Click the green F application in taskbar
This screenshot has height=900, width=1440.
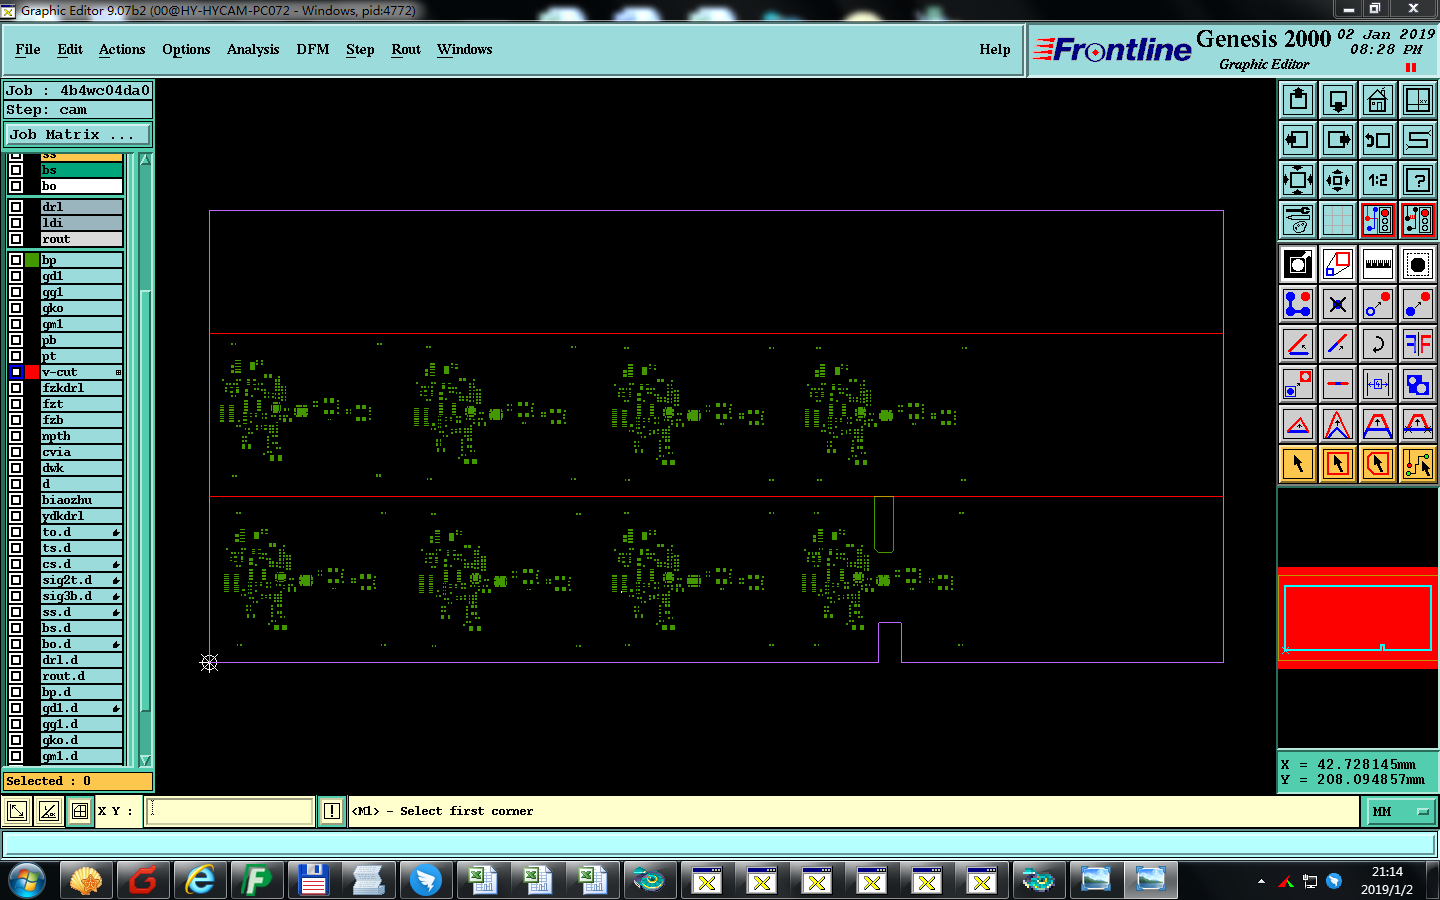(257, 880)
